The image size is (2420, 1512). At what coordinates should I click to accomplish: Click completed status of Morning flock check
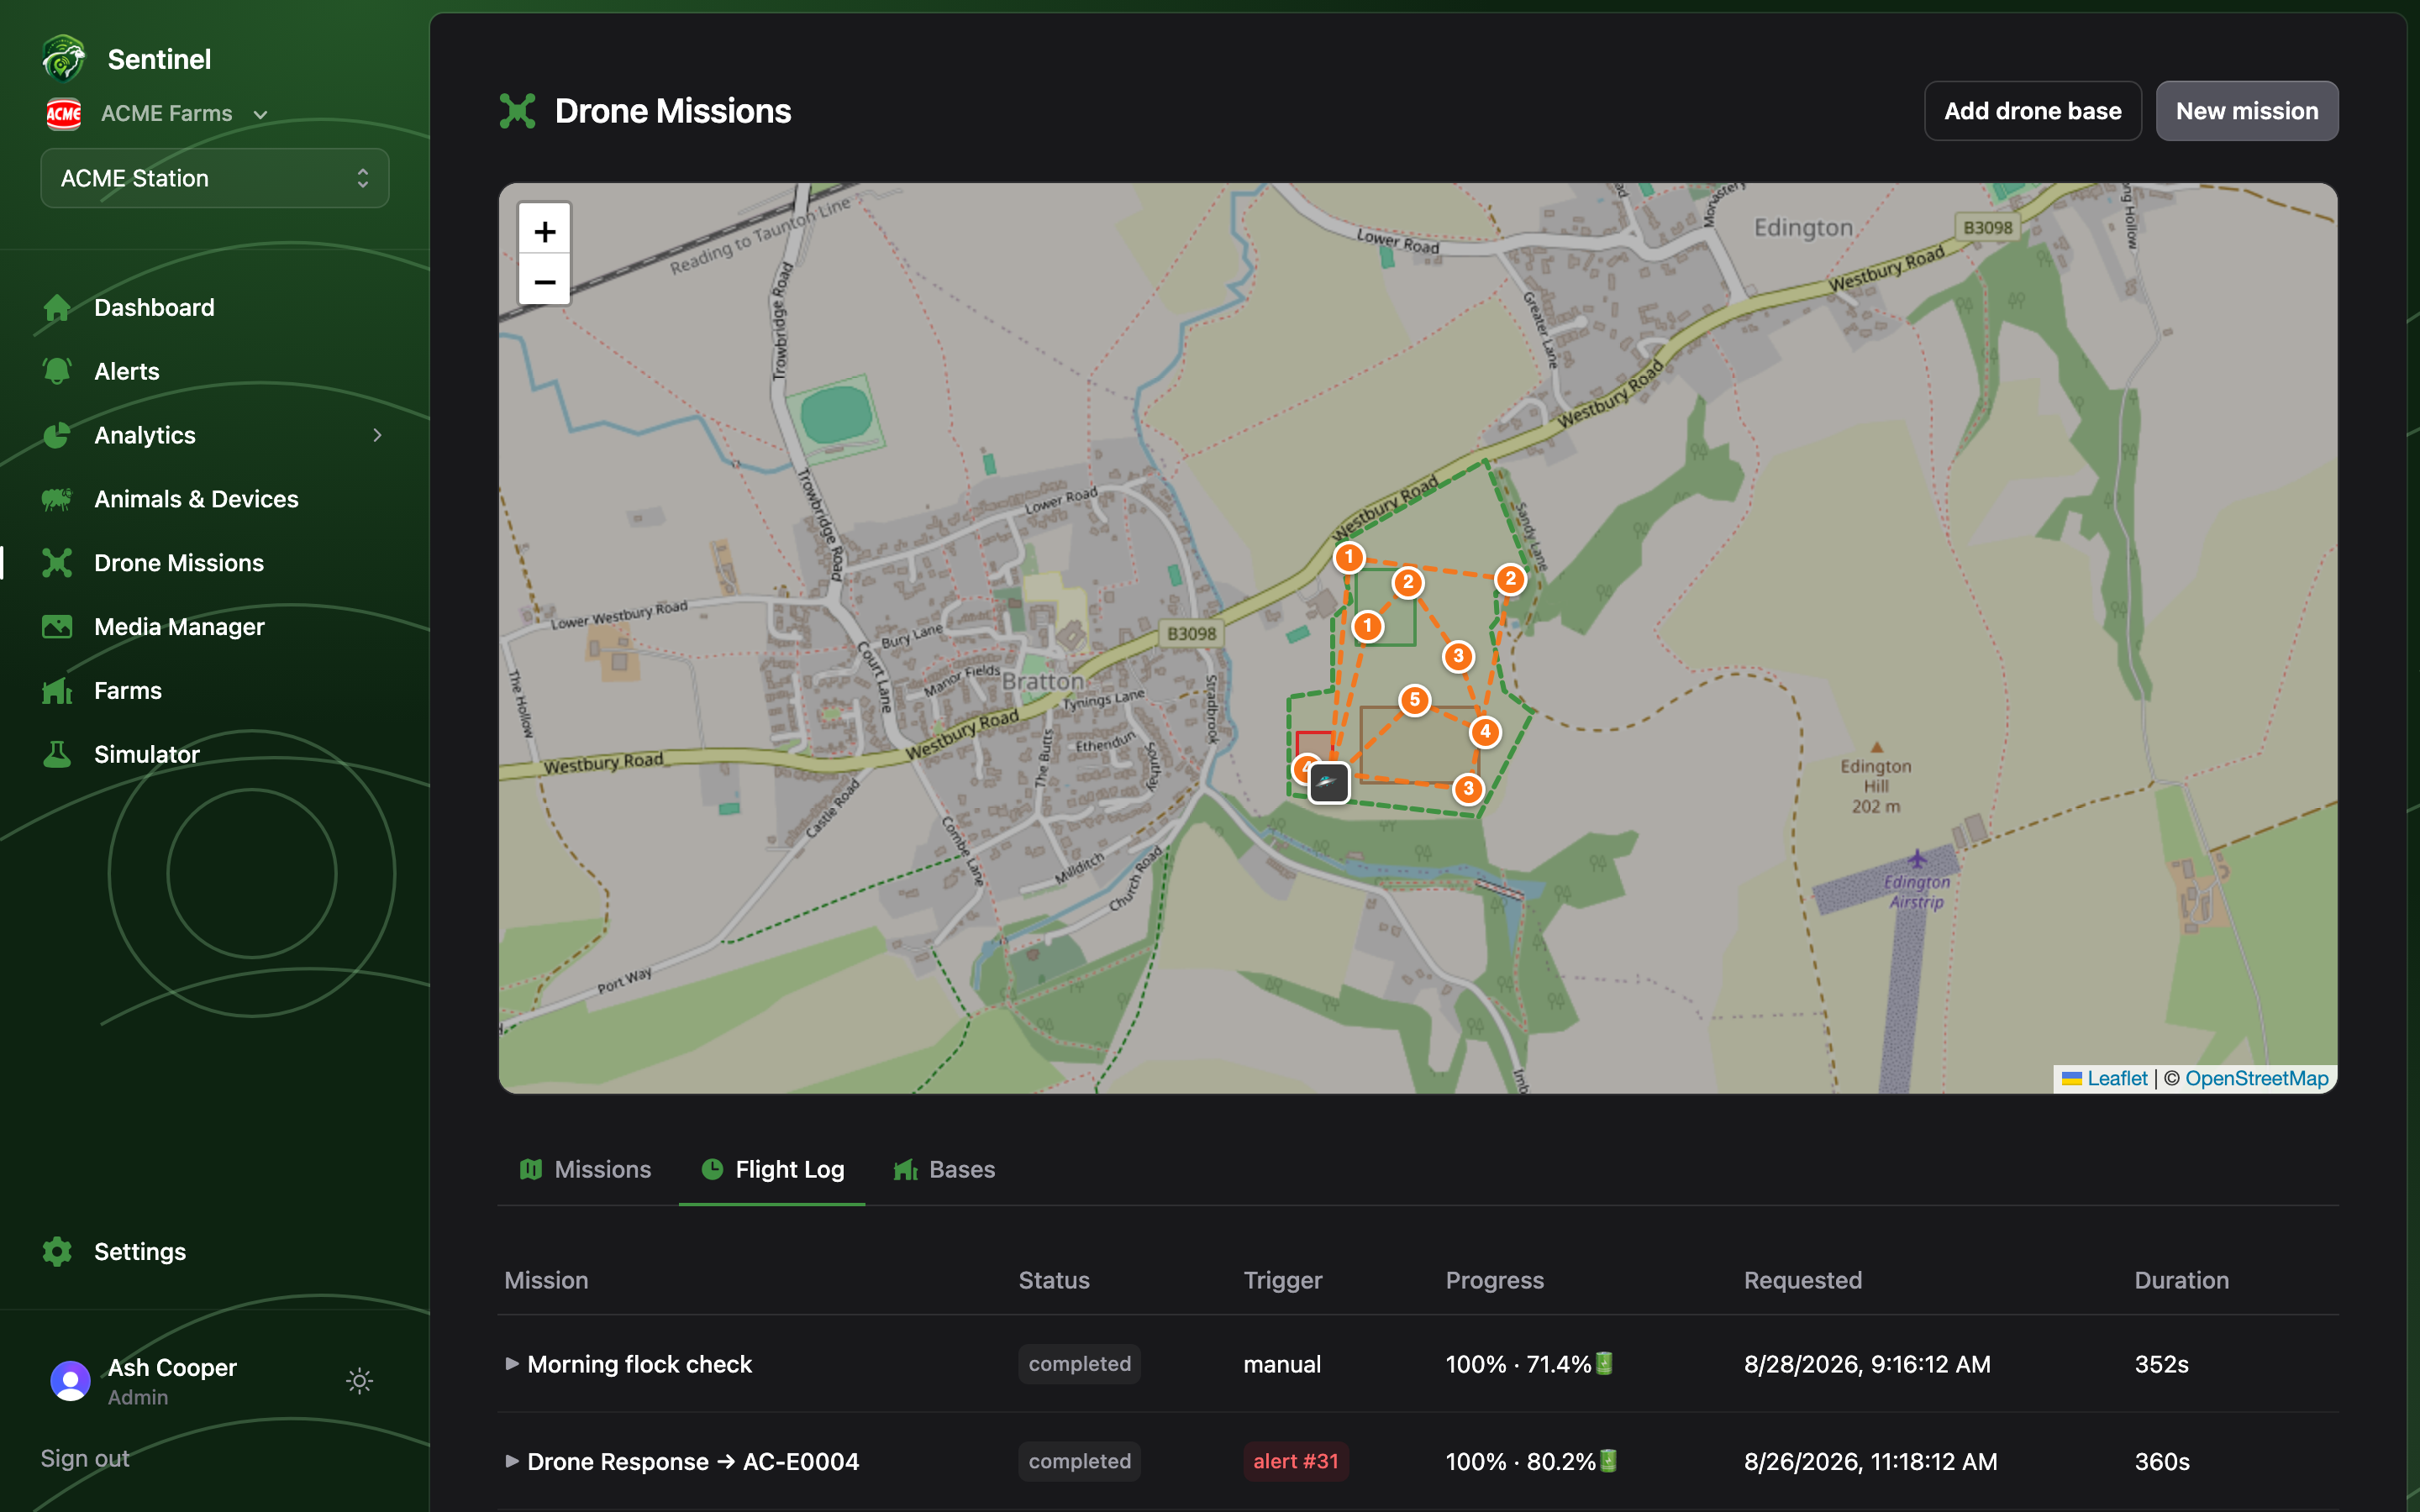1079,1364
